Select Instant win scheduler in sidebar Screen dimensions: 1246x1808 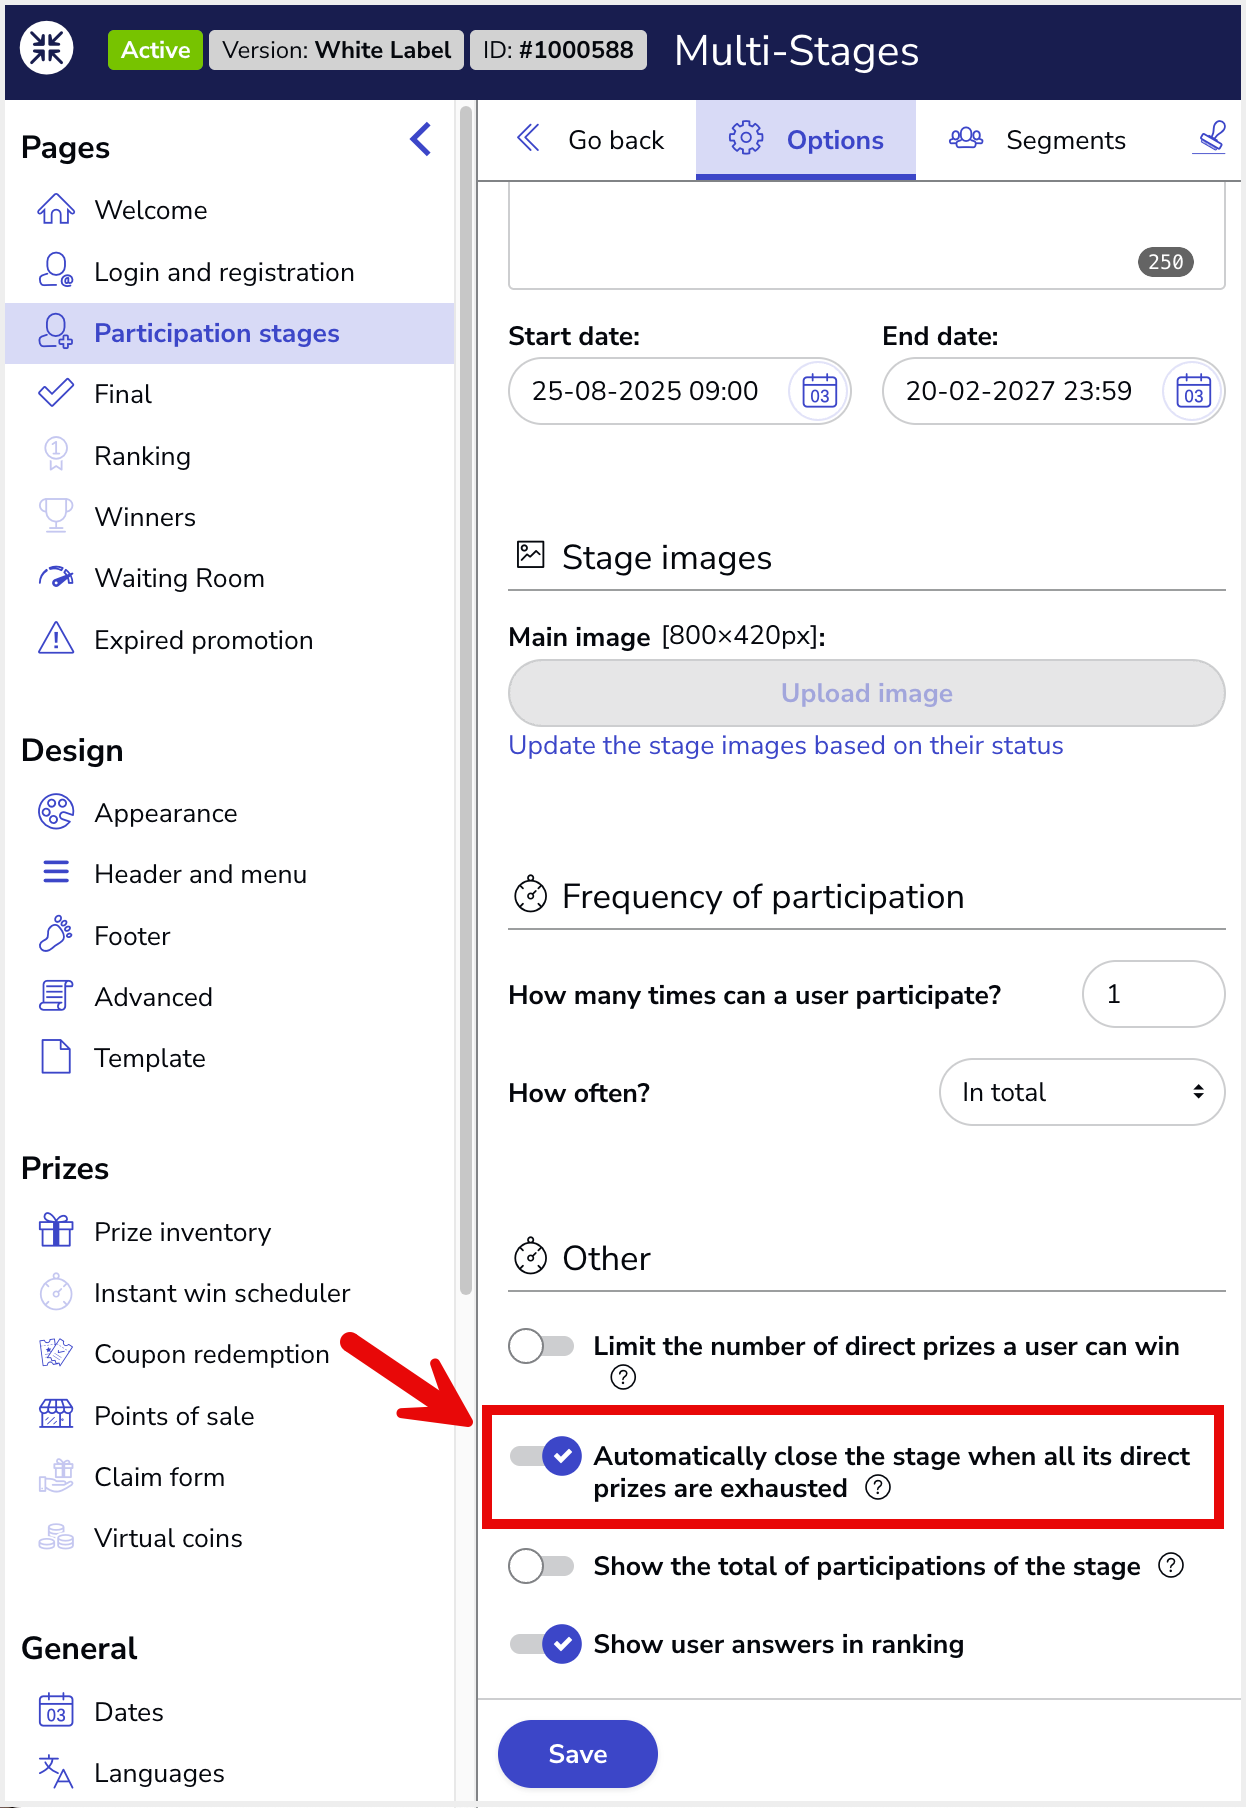pos(222,1293)
